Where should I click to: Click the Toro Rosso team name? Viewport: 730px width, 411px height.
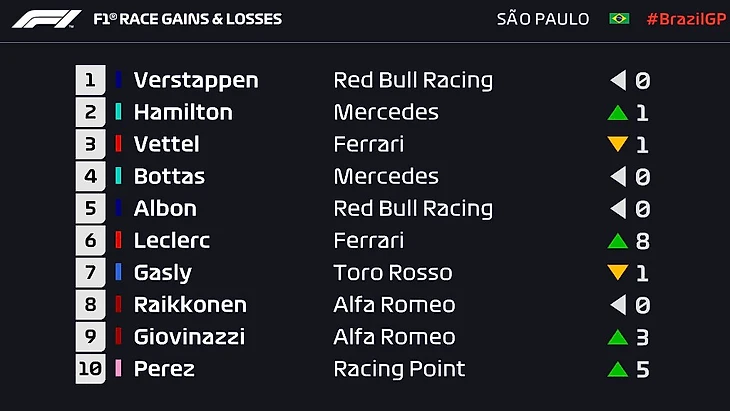tap(393, 273)
